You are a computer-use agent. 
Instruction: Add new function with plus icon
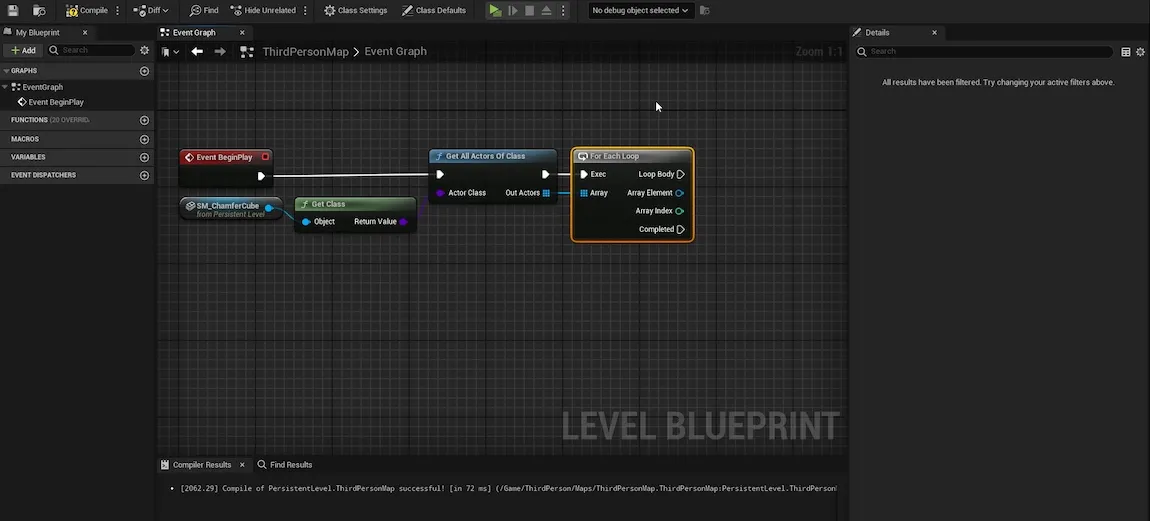point(145,120)
